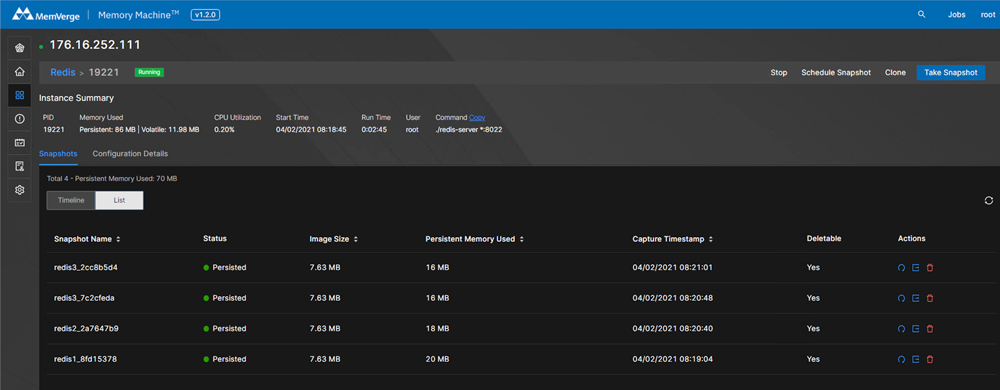Click the green Running status badge

[149, 73]
